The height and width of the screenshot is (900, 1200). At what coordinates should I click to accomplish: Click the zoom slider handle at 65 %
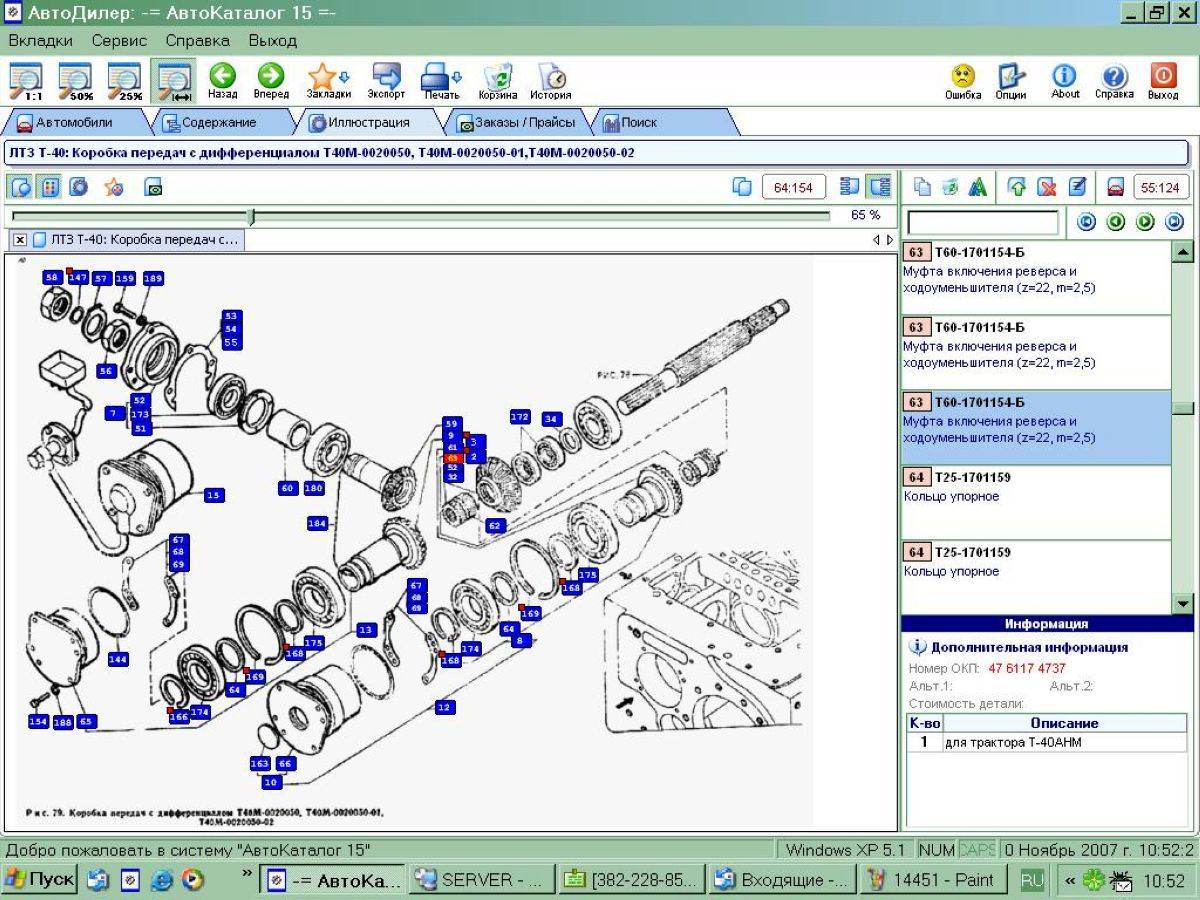(x=251, y=216)
